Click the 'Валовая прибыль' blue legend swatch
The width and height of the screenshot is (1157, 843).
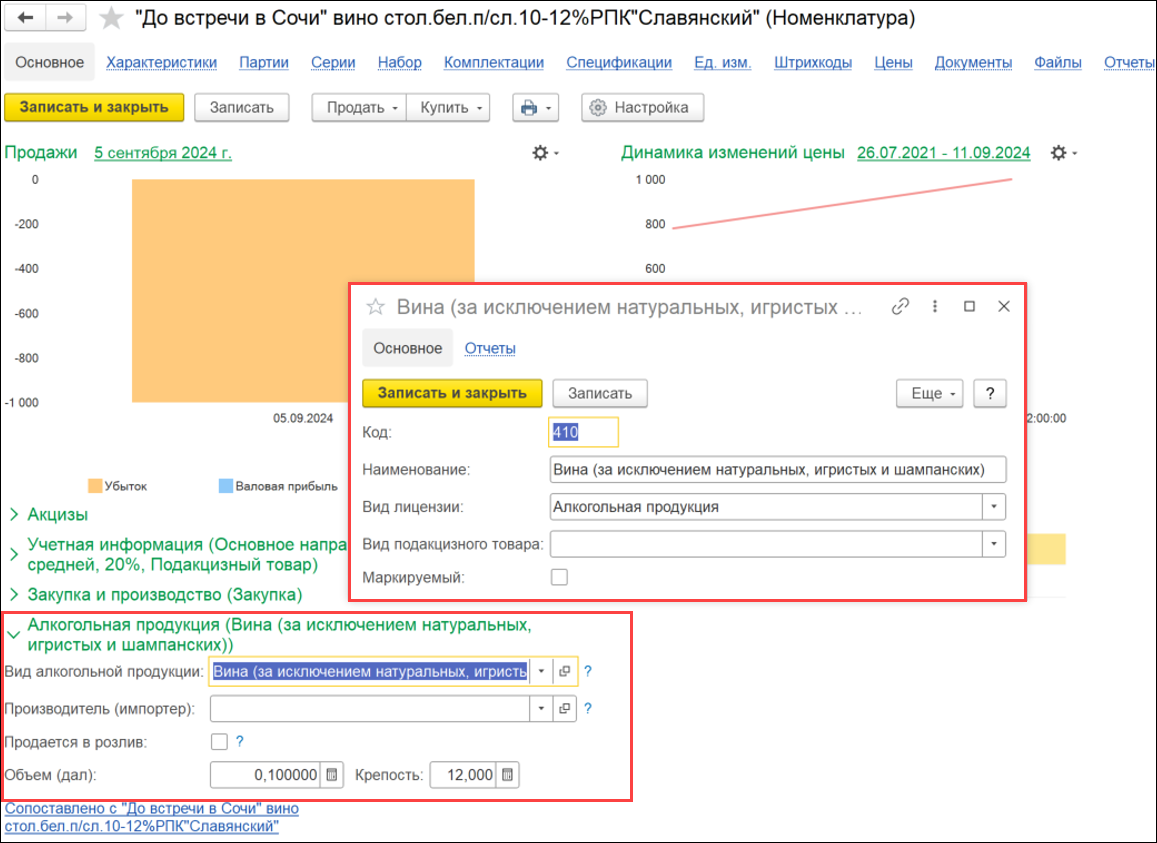[x=226, y=486]
